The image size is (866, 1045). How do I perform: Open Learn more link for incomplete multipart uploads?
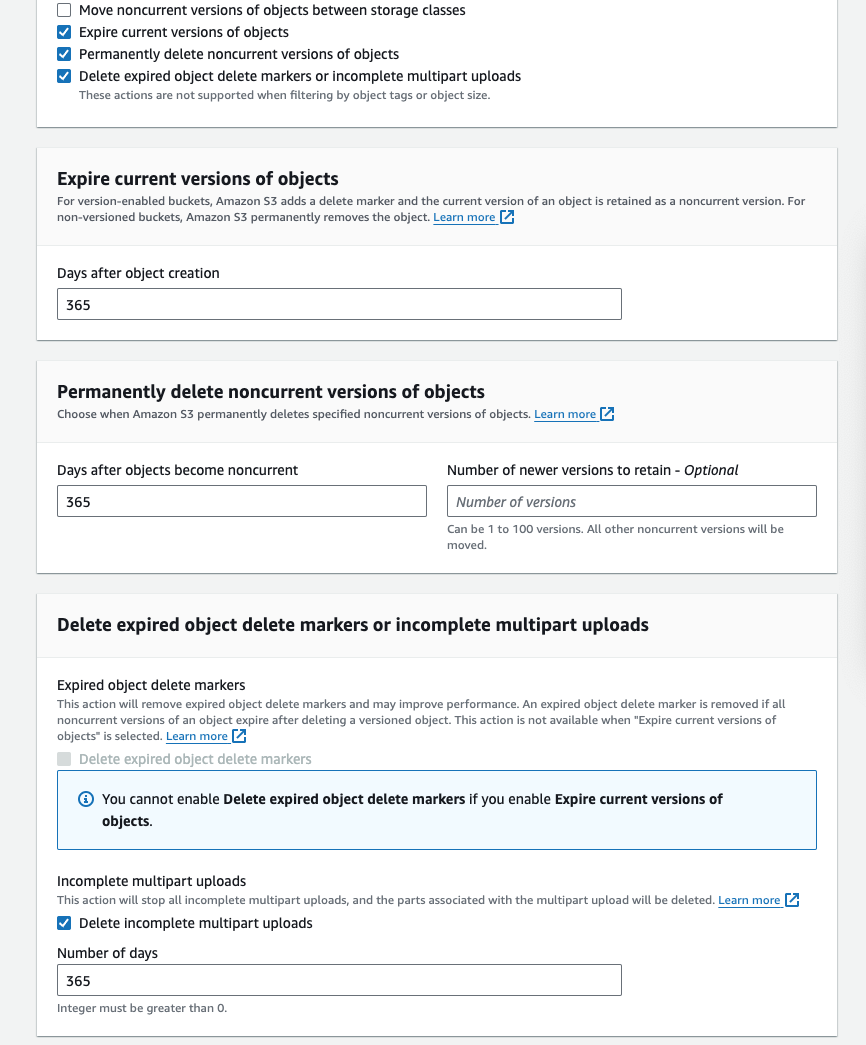[x=749, y=900]
